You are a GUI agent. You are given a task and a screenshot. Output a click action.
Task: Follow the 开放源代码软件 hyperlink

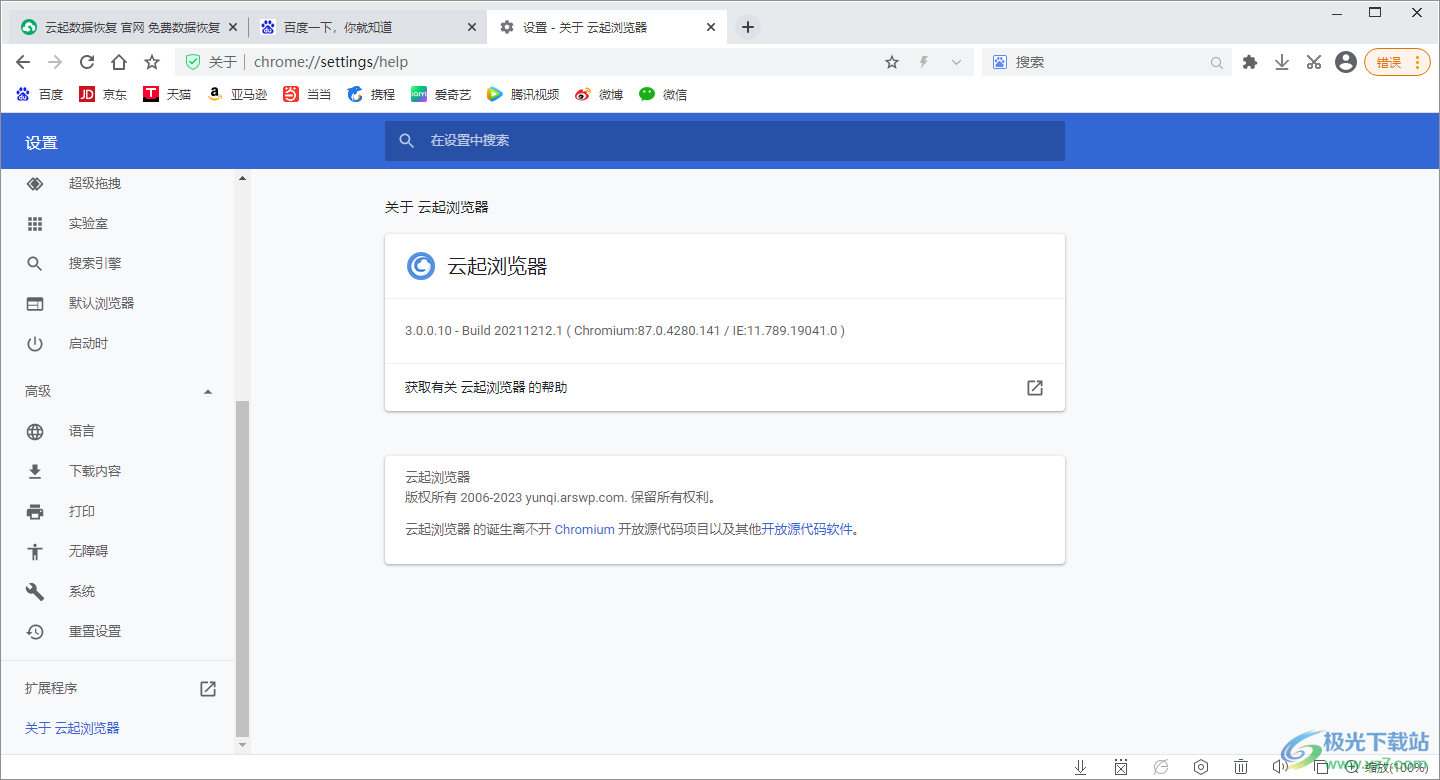tap(807, 530)
